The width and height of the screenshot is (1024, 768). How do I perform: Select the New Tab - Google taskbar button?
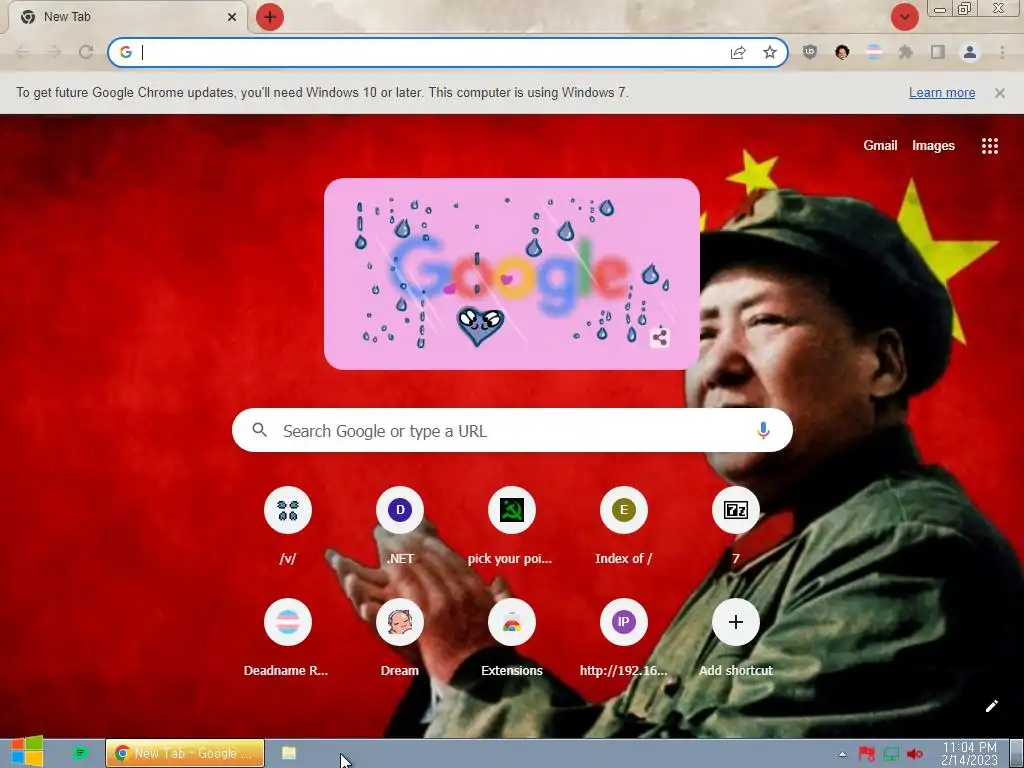coord(185,753)
